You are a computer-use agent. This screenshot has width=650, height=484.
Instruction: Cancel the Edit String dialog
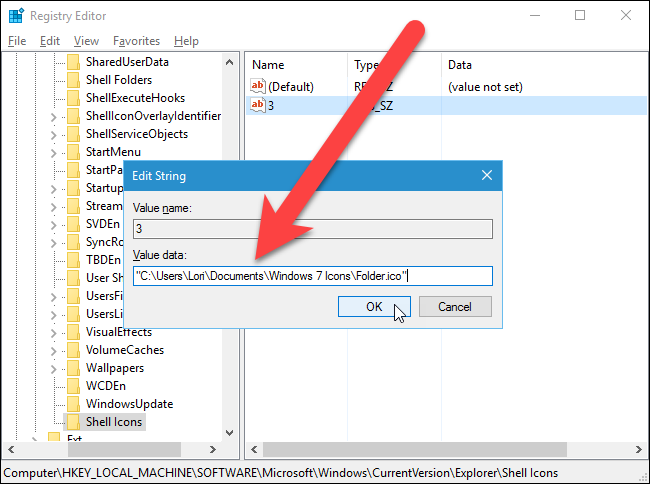tap(455, 307)
